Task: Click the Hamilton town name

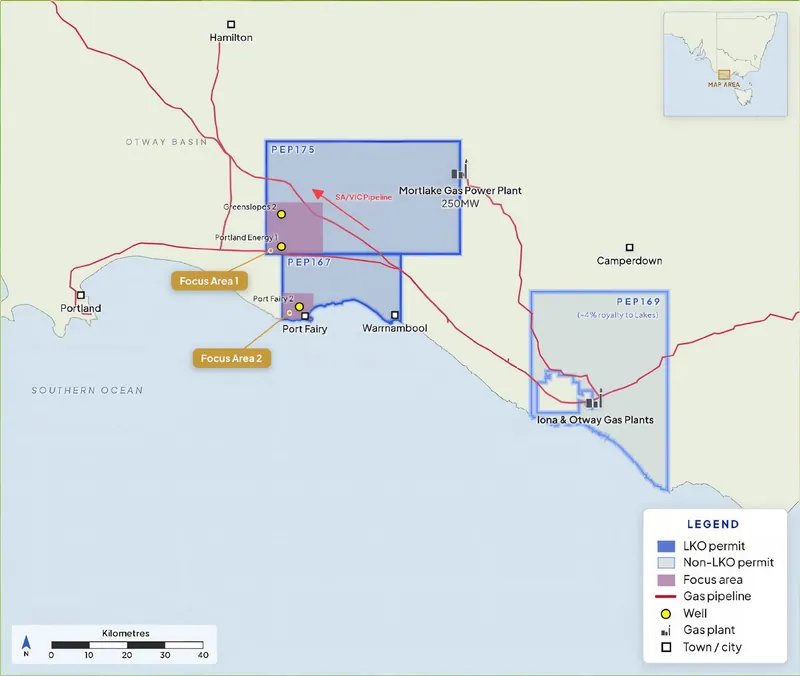Action: (231, 37)
